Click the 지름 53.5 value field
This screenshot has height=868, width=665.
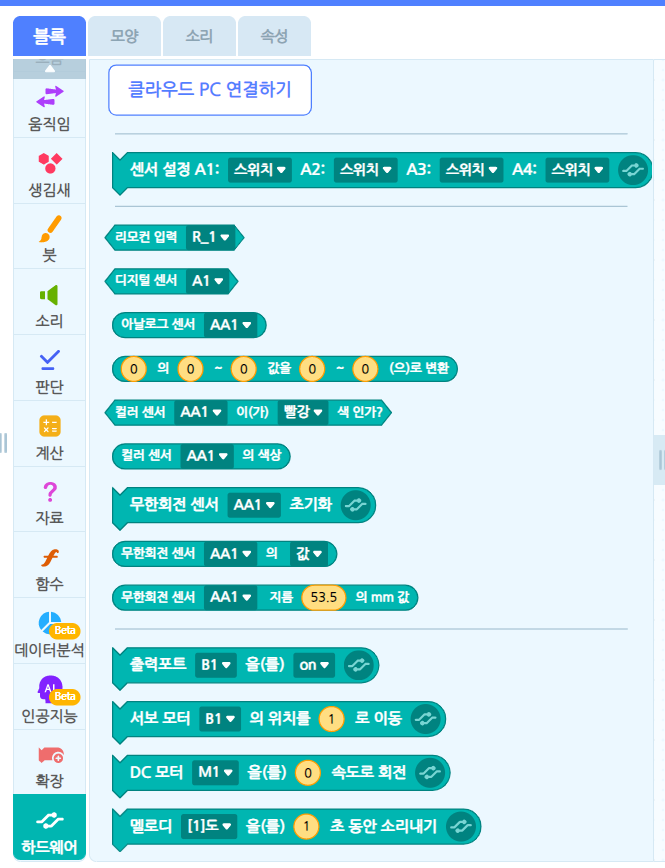click(x=324, y=597)
